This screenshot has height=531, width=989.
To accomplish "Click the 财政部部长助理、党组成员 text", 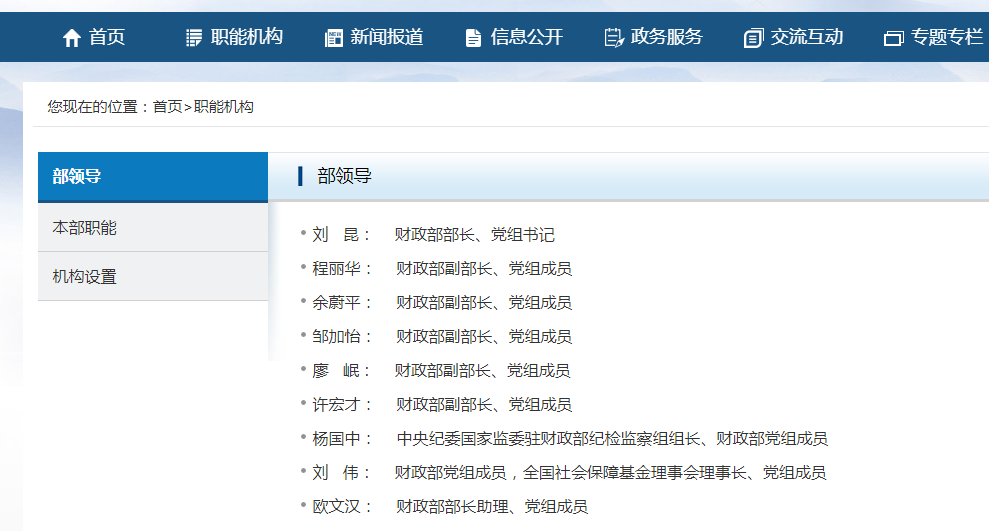I will [x=491, y=507].
